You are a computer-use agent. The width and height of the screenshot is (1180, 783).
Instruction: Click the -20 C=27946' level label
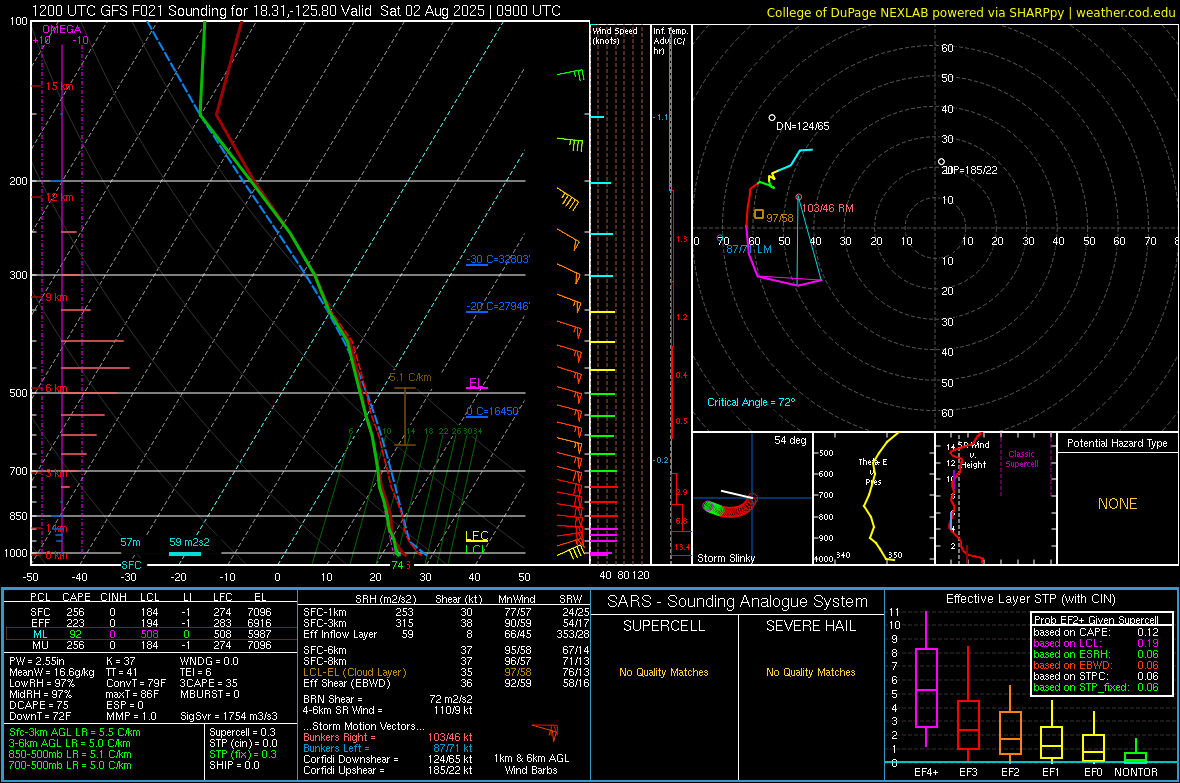(498, 306)
